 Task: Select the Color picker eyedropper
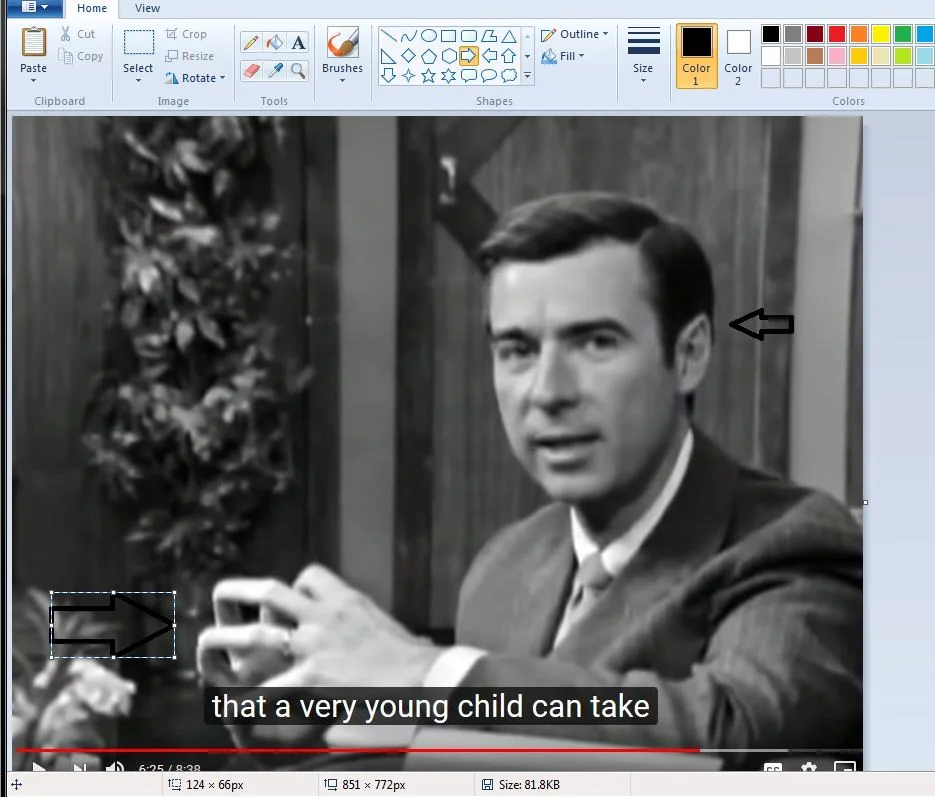273,70
